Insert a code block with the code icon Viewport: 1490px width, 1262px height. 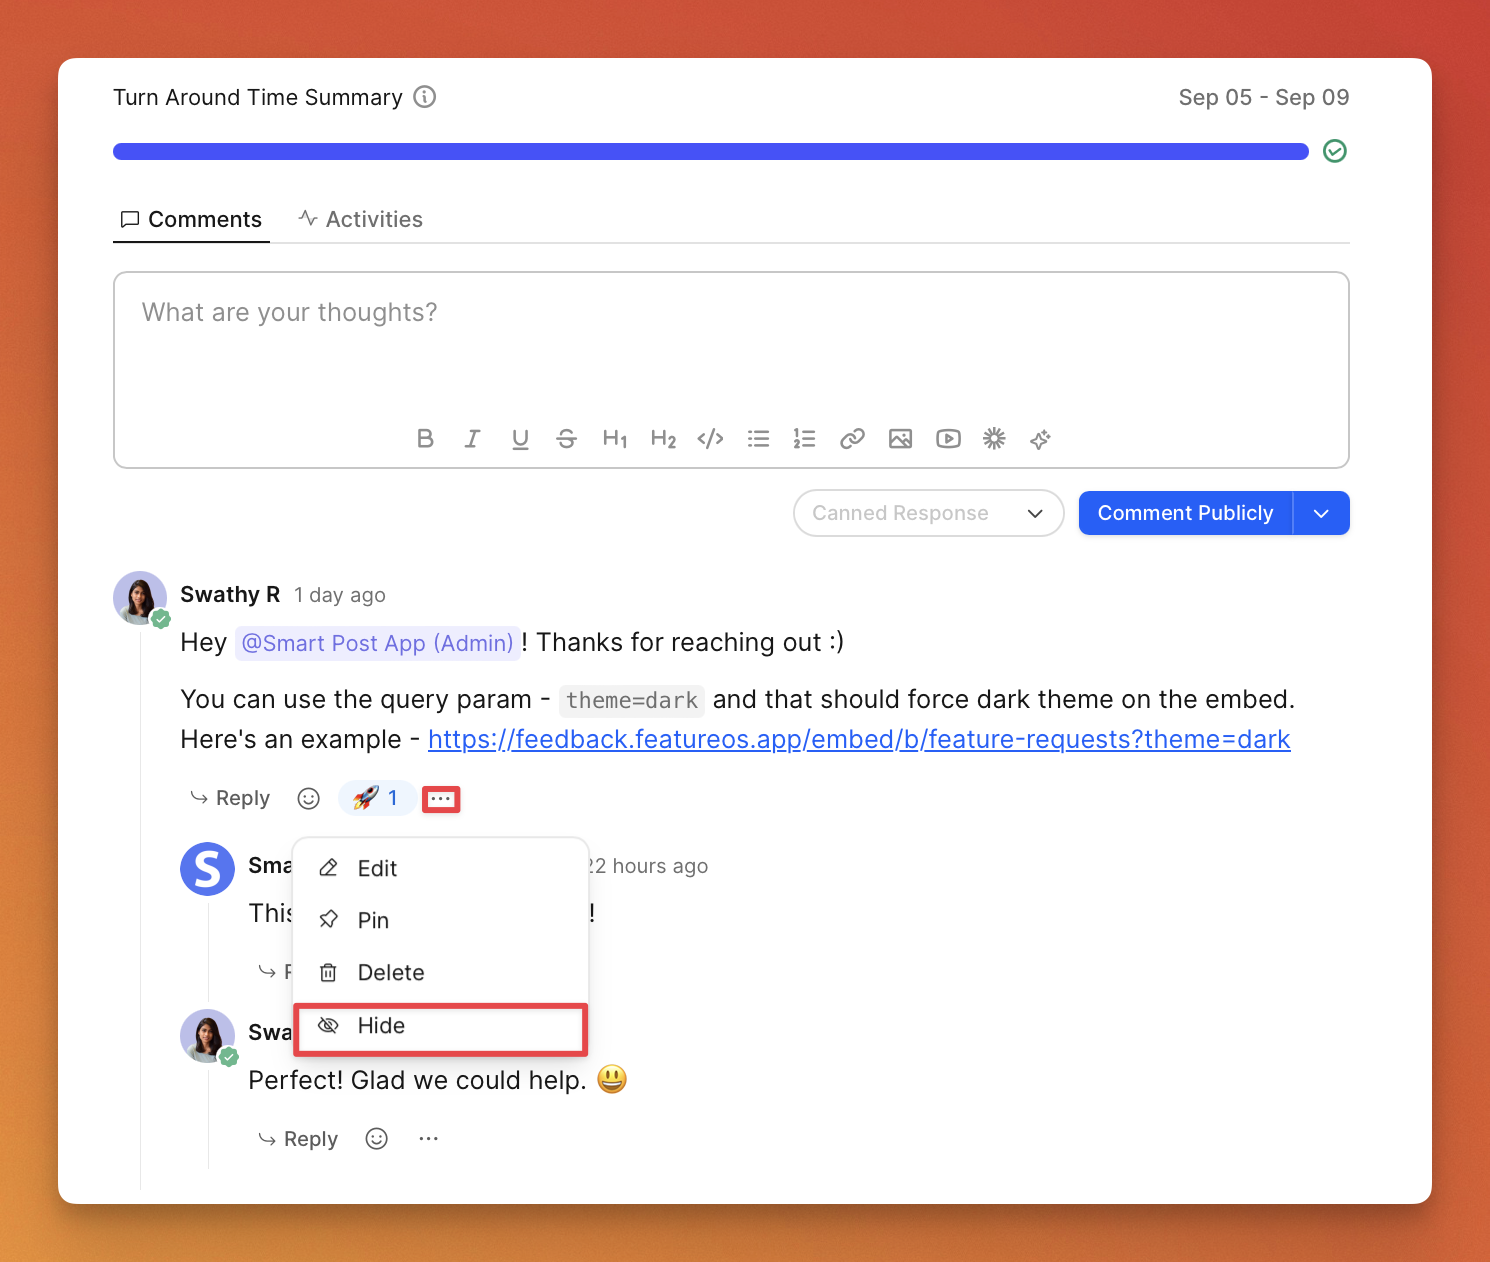pos(711,439)
